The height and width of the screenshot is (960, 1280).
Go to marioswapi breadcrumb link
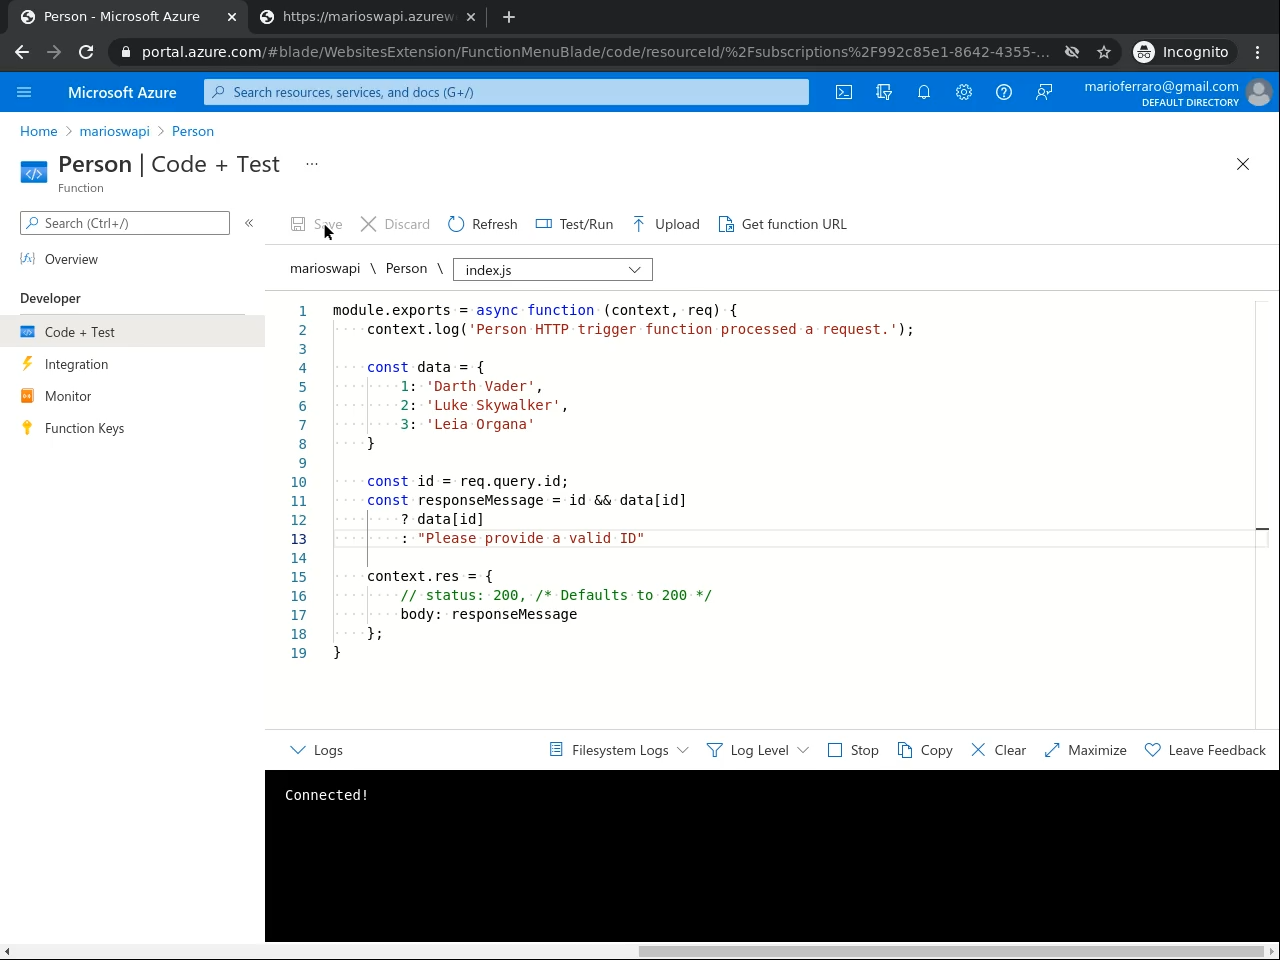(x=114, y=131)
